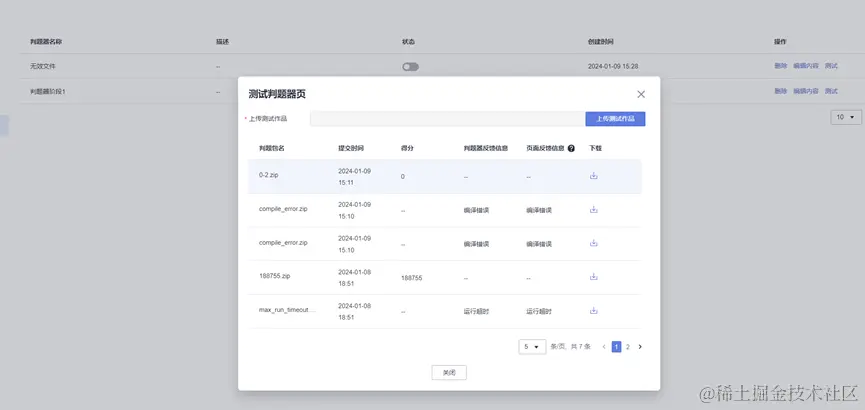Click the blue 上传测试作品 button

tap(615, 119)
